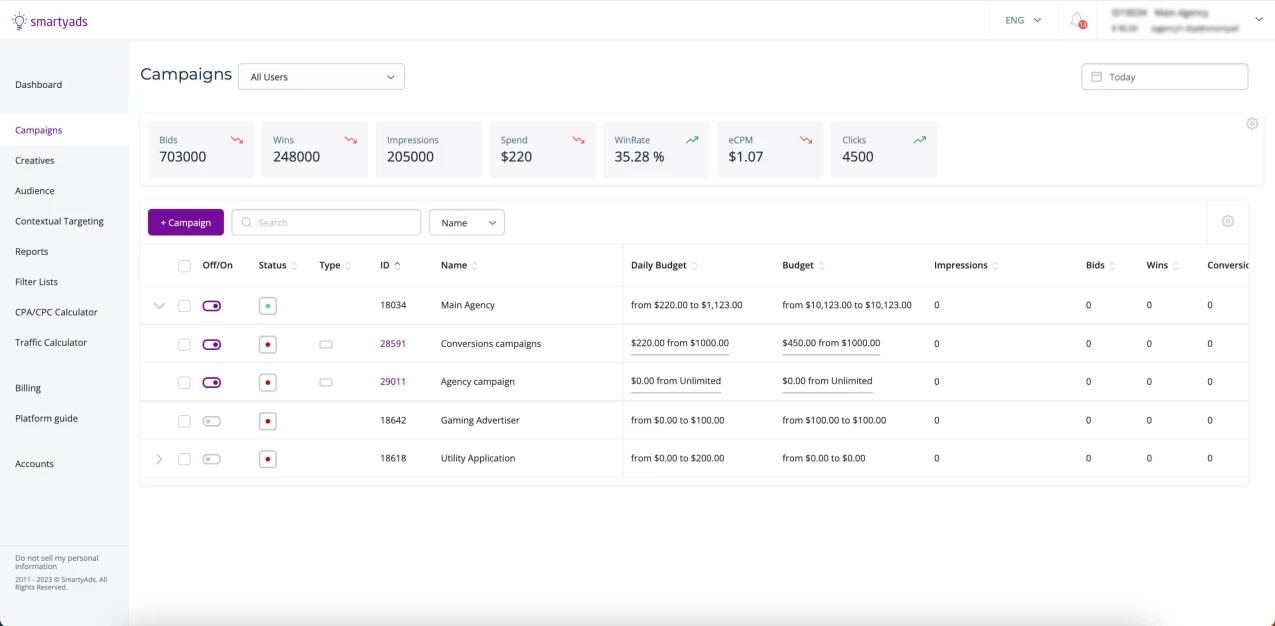
Task: Click the SmartyAds logo
Action: coord(50,21)
